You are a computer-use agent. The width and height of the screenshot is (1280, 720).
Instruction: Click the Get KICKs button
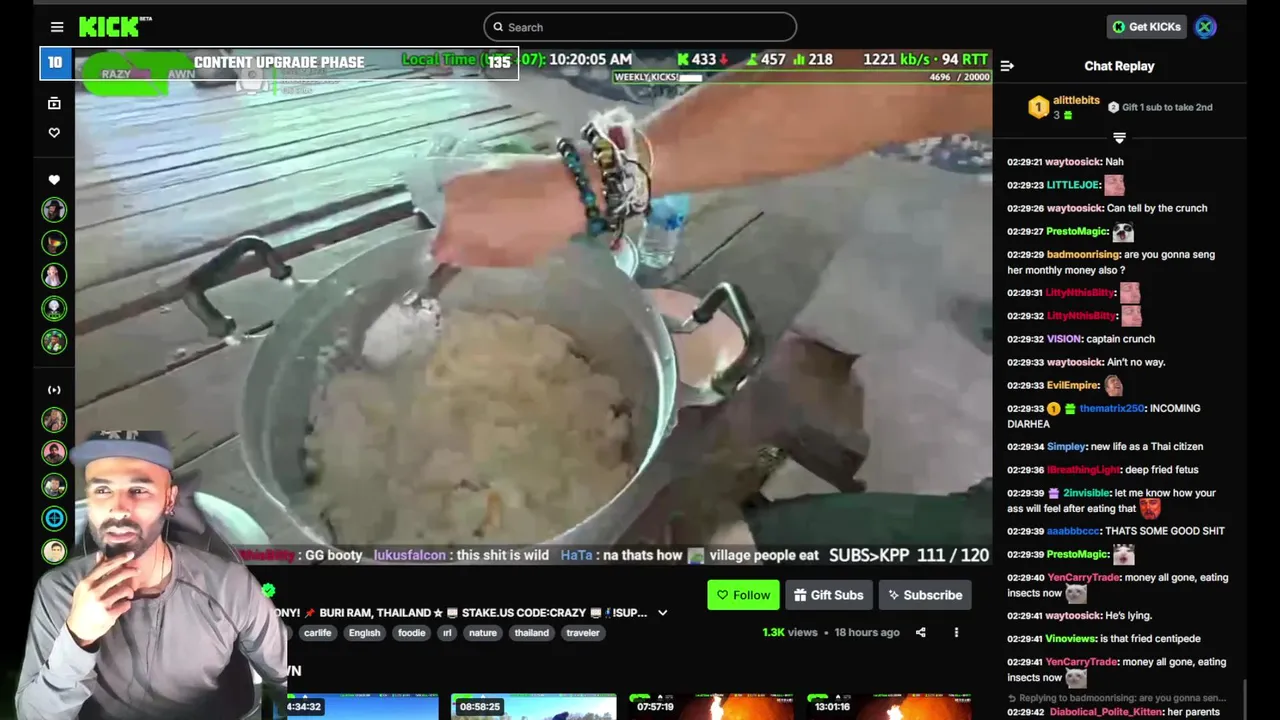click(x=1147, y=27)
